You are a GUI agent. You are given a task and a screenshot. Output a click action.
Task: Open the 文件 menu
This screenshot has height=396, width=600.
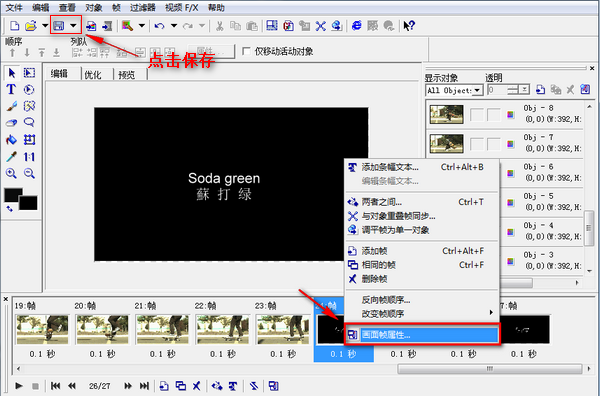coord(14,7)
